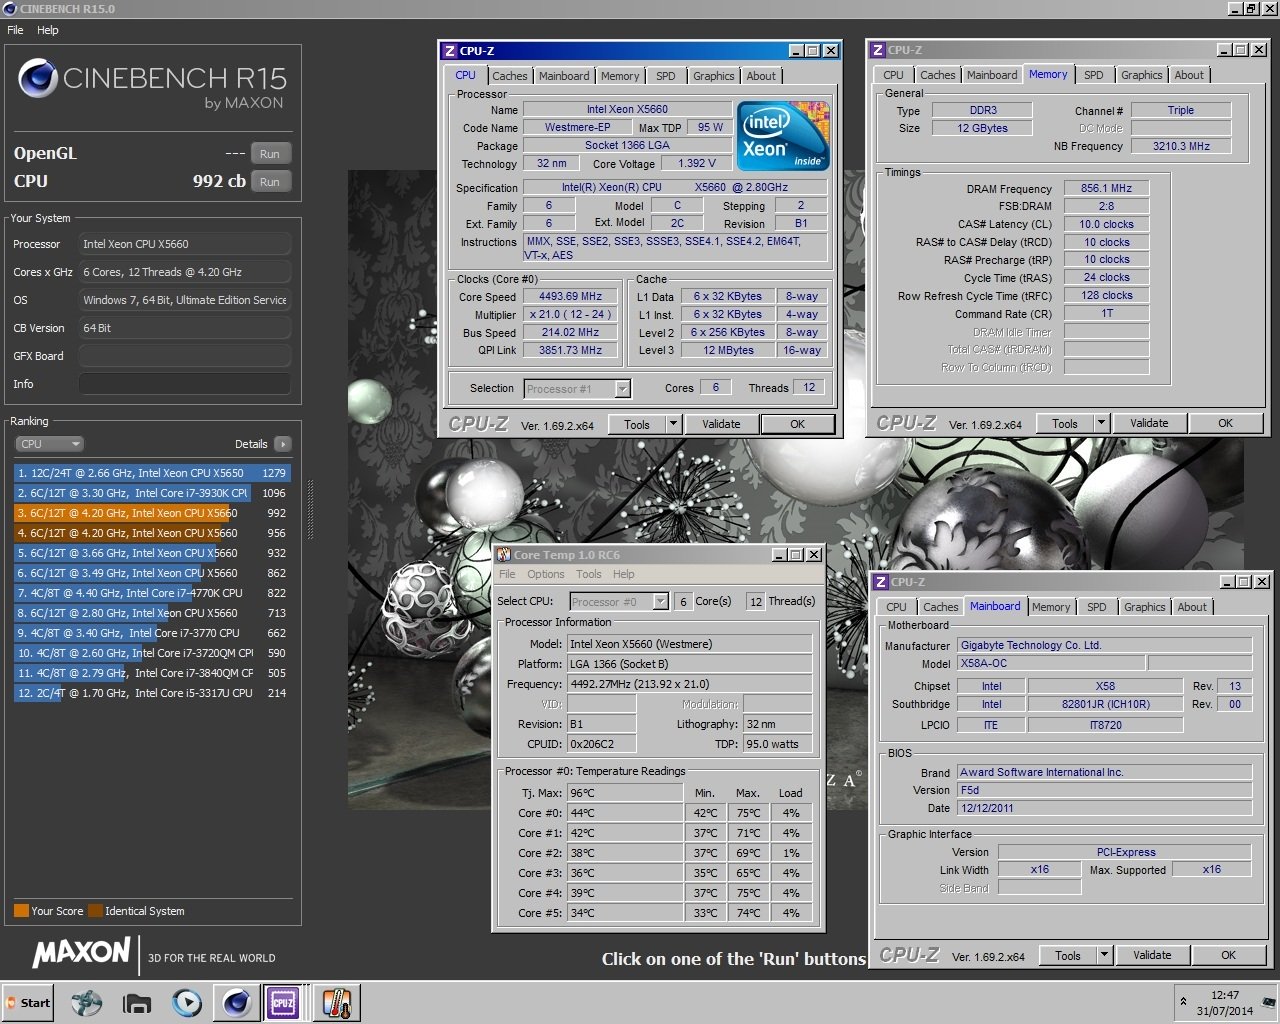The width and height of the screenshot is (1280, 1024).
Task: Click the MAXON logo at the bottom
Action: 82,953
